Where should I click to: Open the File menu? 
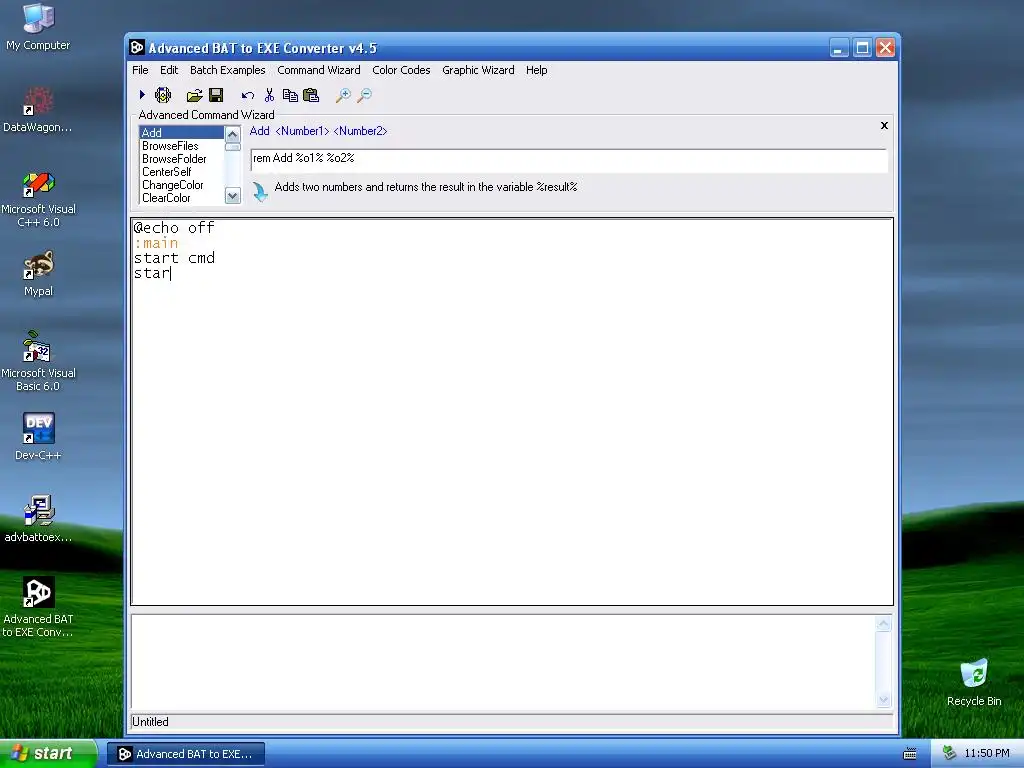coord(140,70)
